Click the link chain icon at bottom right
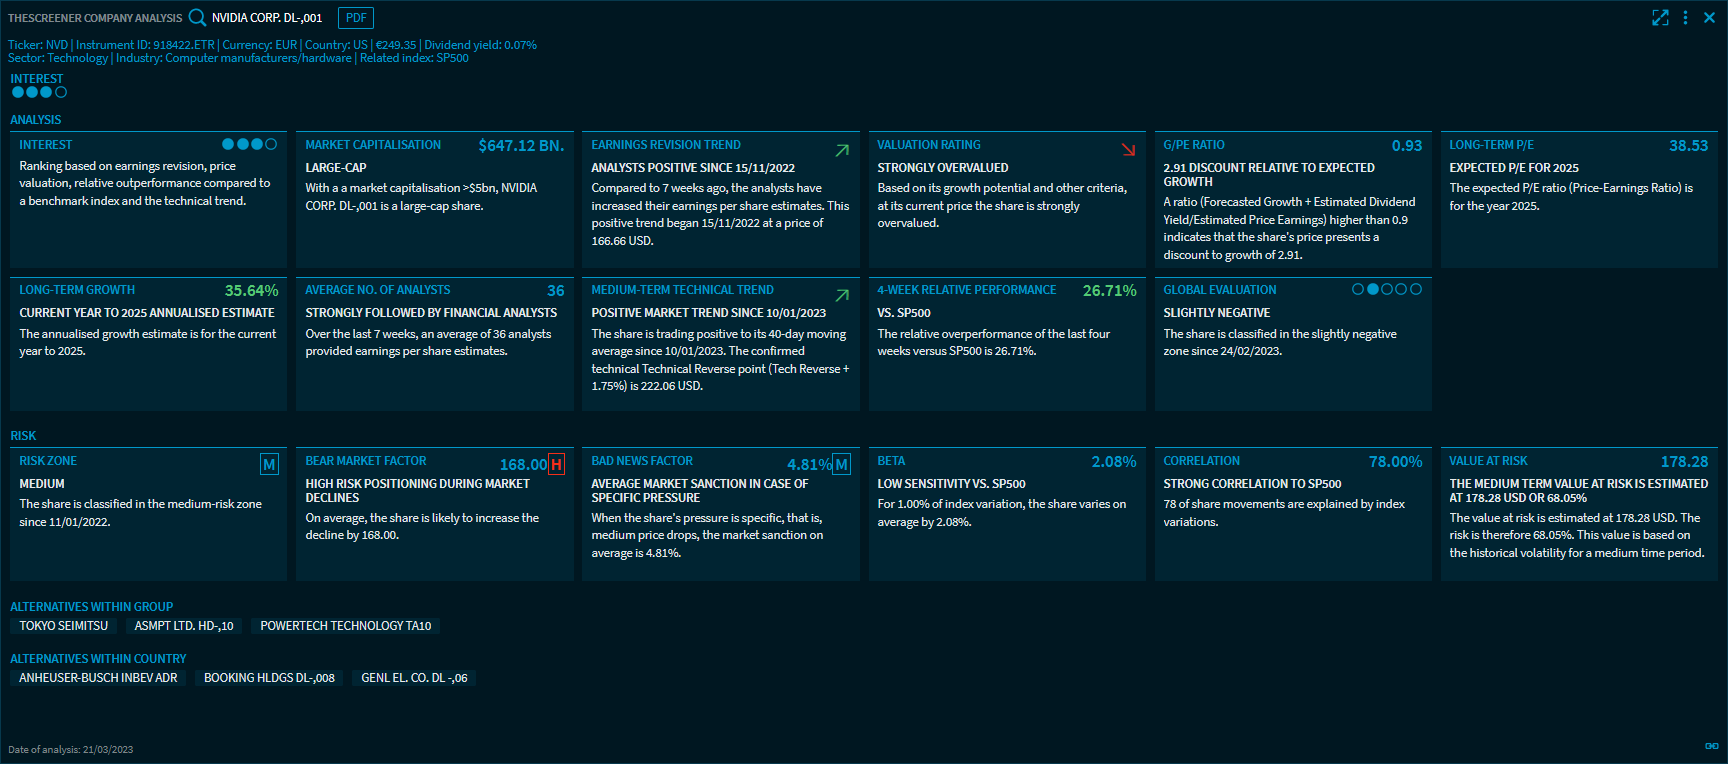Viewport: 1728px width, 764px height. click(x=1711, y=746)
